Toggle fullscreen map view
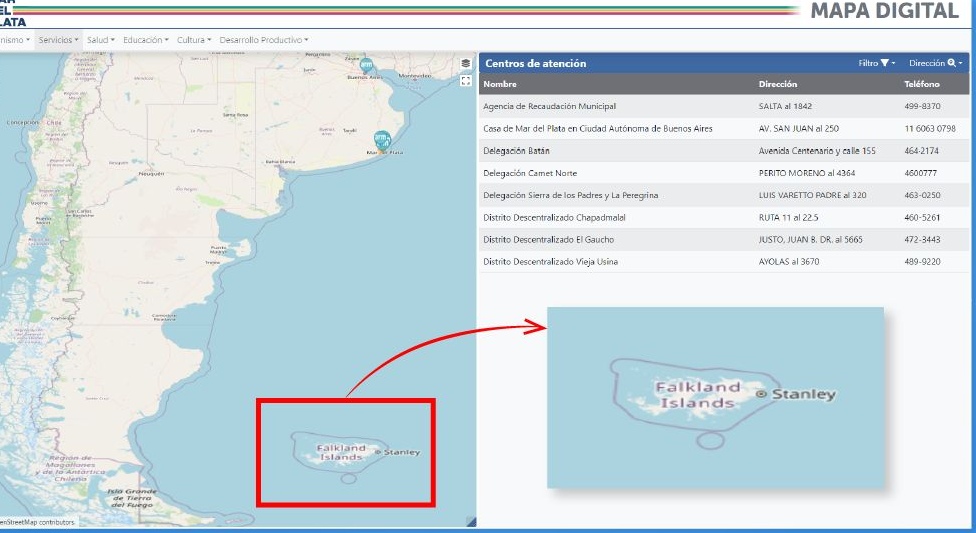The height and width of the screenshot is (533, 976). pos(465,81)
